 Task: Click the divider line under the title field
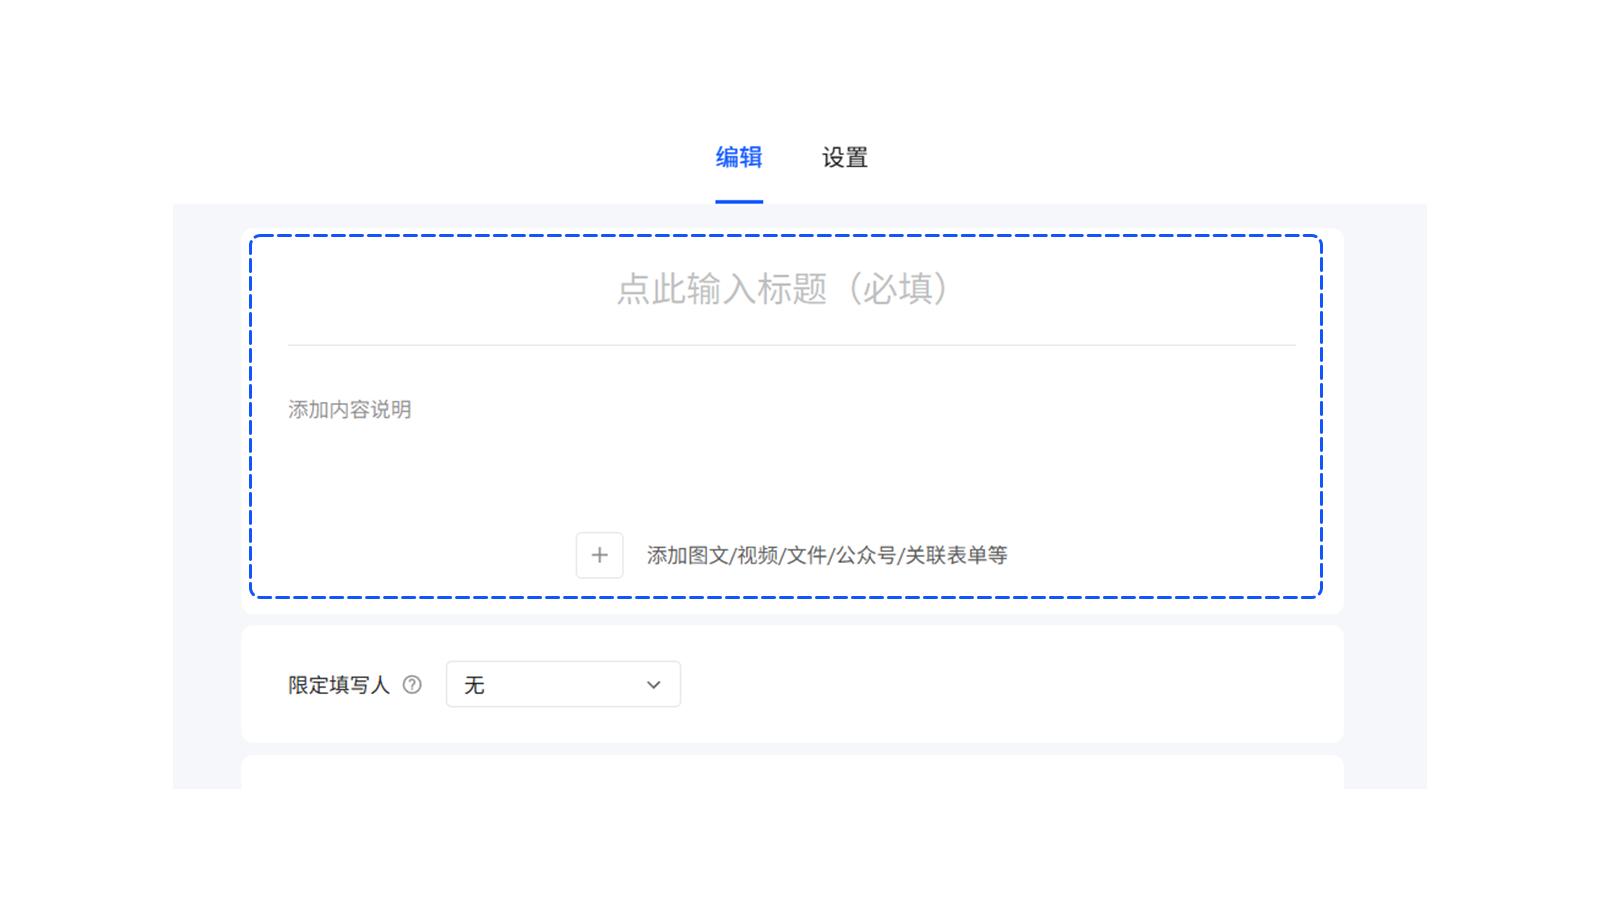[790, 343]
